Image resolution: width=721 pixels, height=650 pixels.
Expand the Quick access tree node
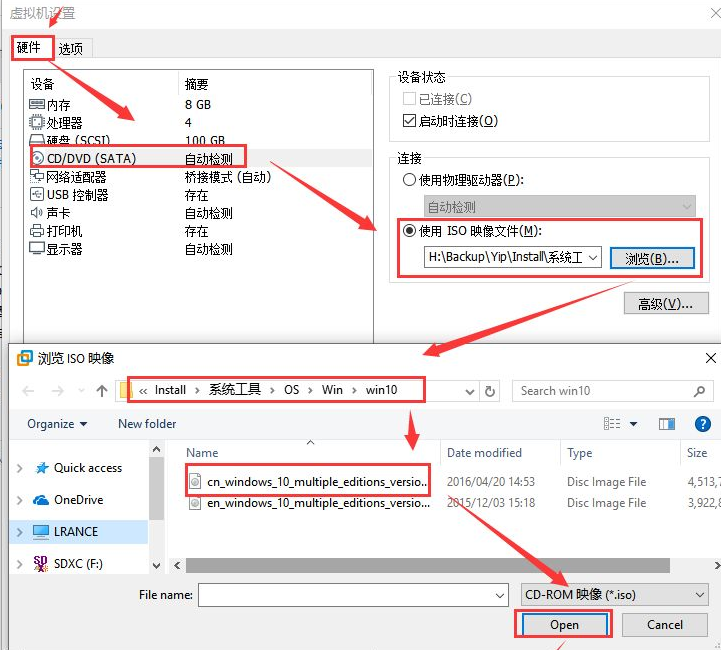pos(20,468)
